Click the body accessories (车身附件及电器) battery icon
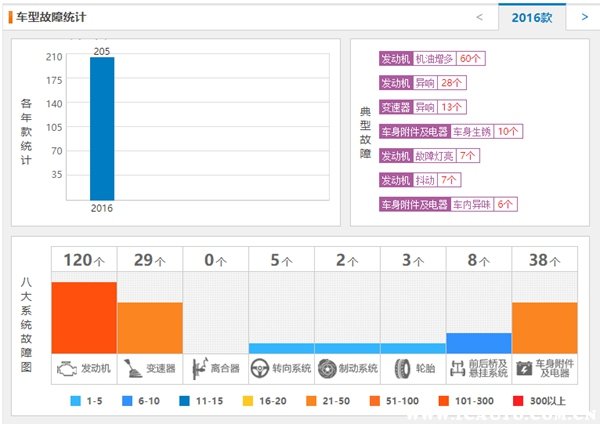This screenshot has width=600, height=424. (x=524, y=368)
